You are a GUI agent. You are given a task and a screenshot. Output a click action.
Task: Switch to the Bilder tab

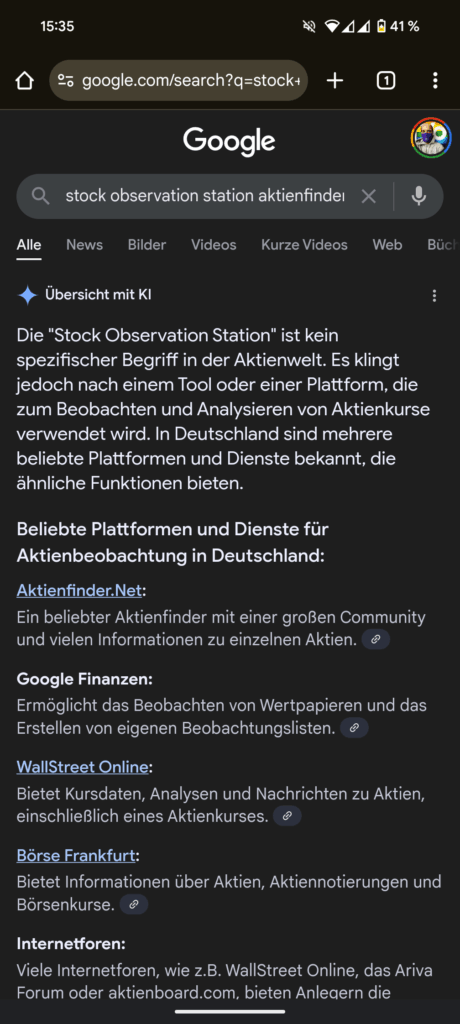tap(147, 245)
